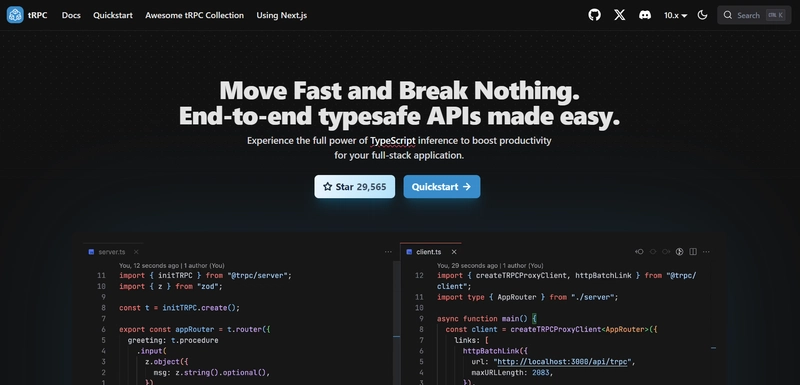Click the client.ts file type icon
This screenshot has height=385, width=800.
[409, 252]
